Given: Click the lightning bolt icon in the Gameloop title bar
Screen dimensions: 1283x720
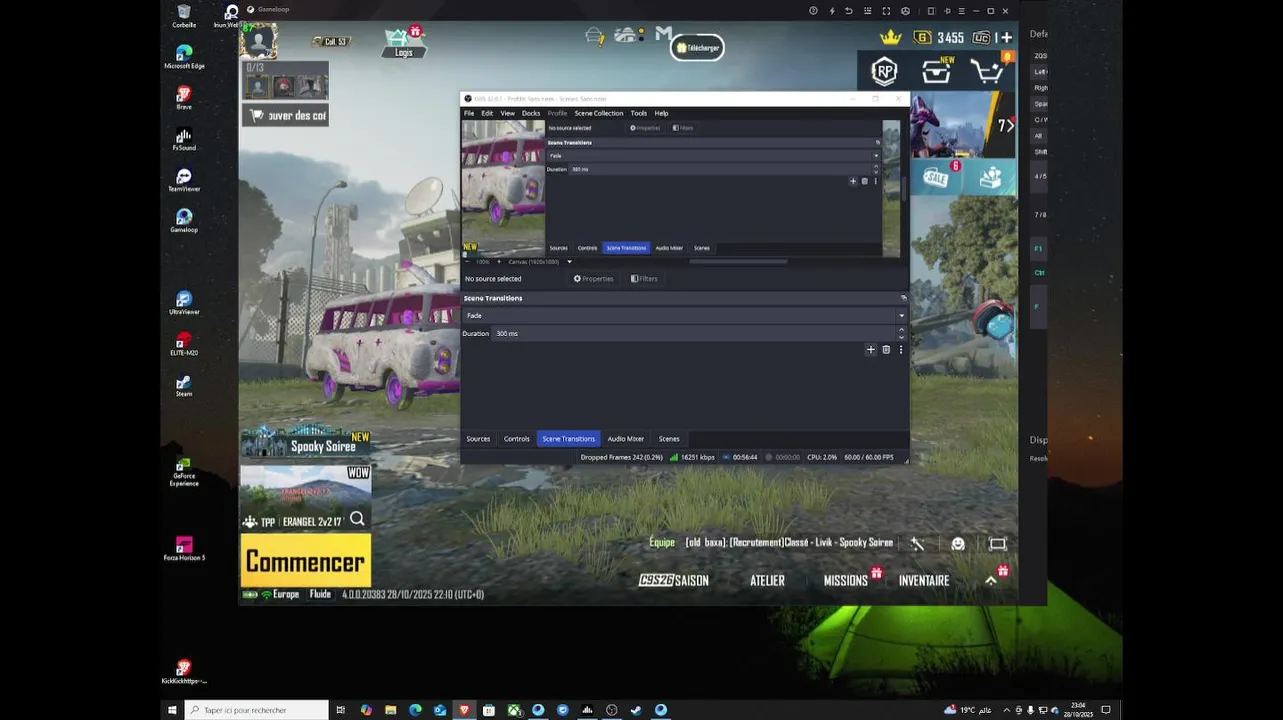Looking at the screenshot, I should (x=830, y=11).
